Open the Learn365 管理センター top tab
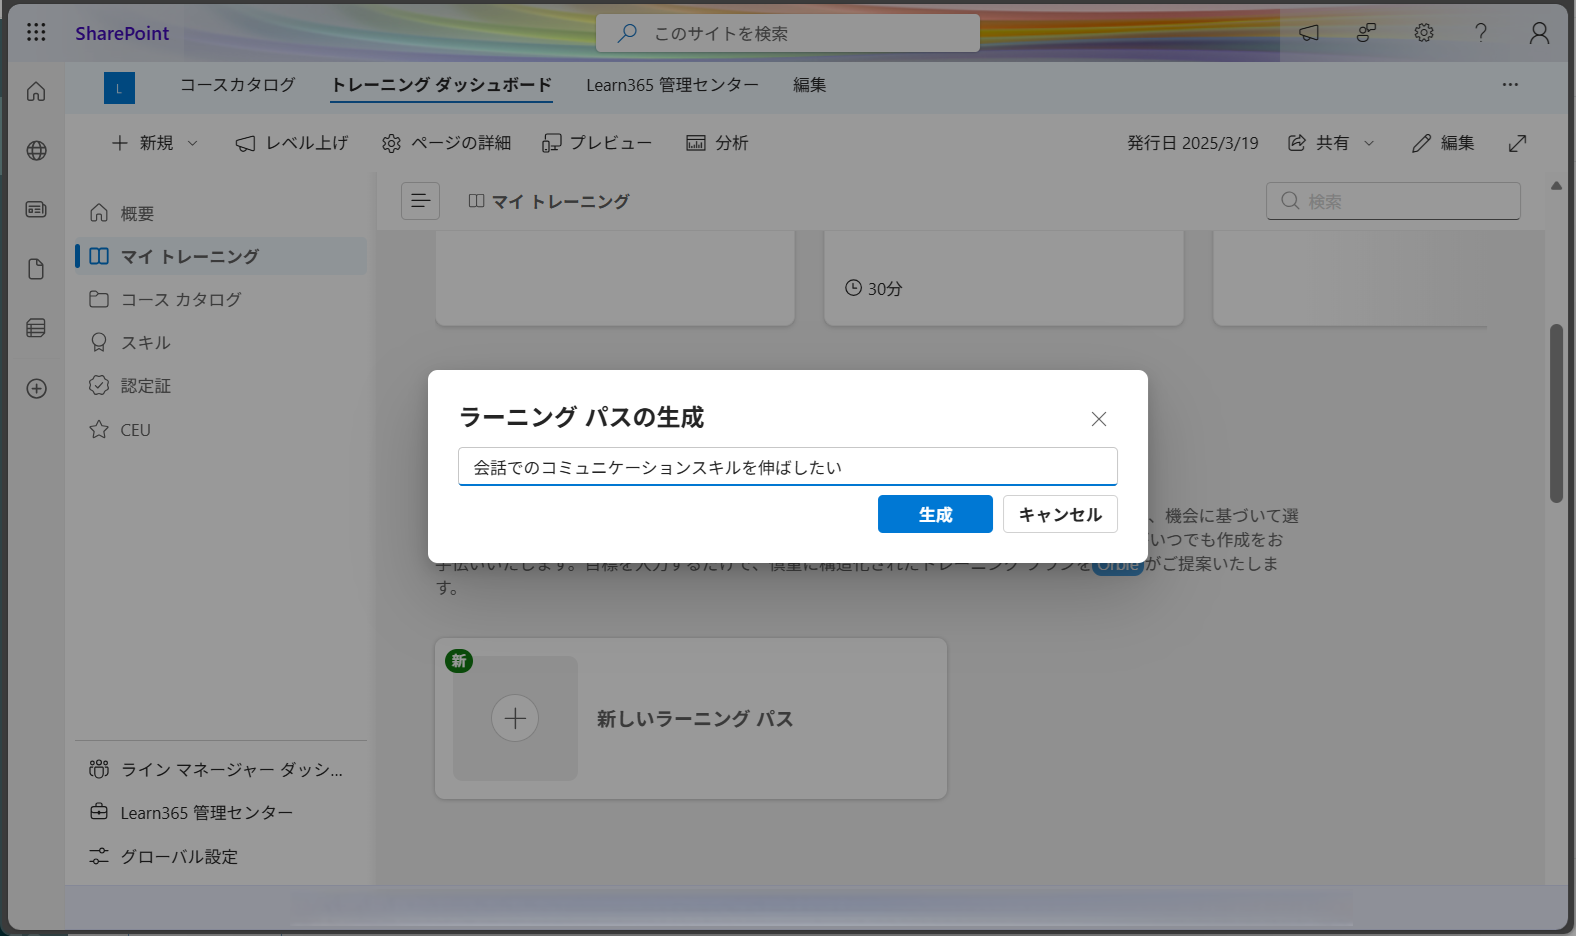The width and height of the screenshot is (1576, 936). click(672, 85)
